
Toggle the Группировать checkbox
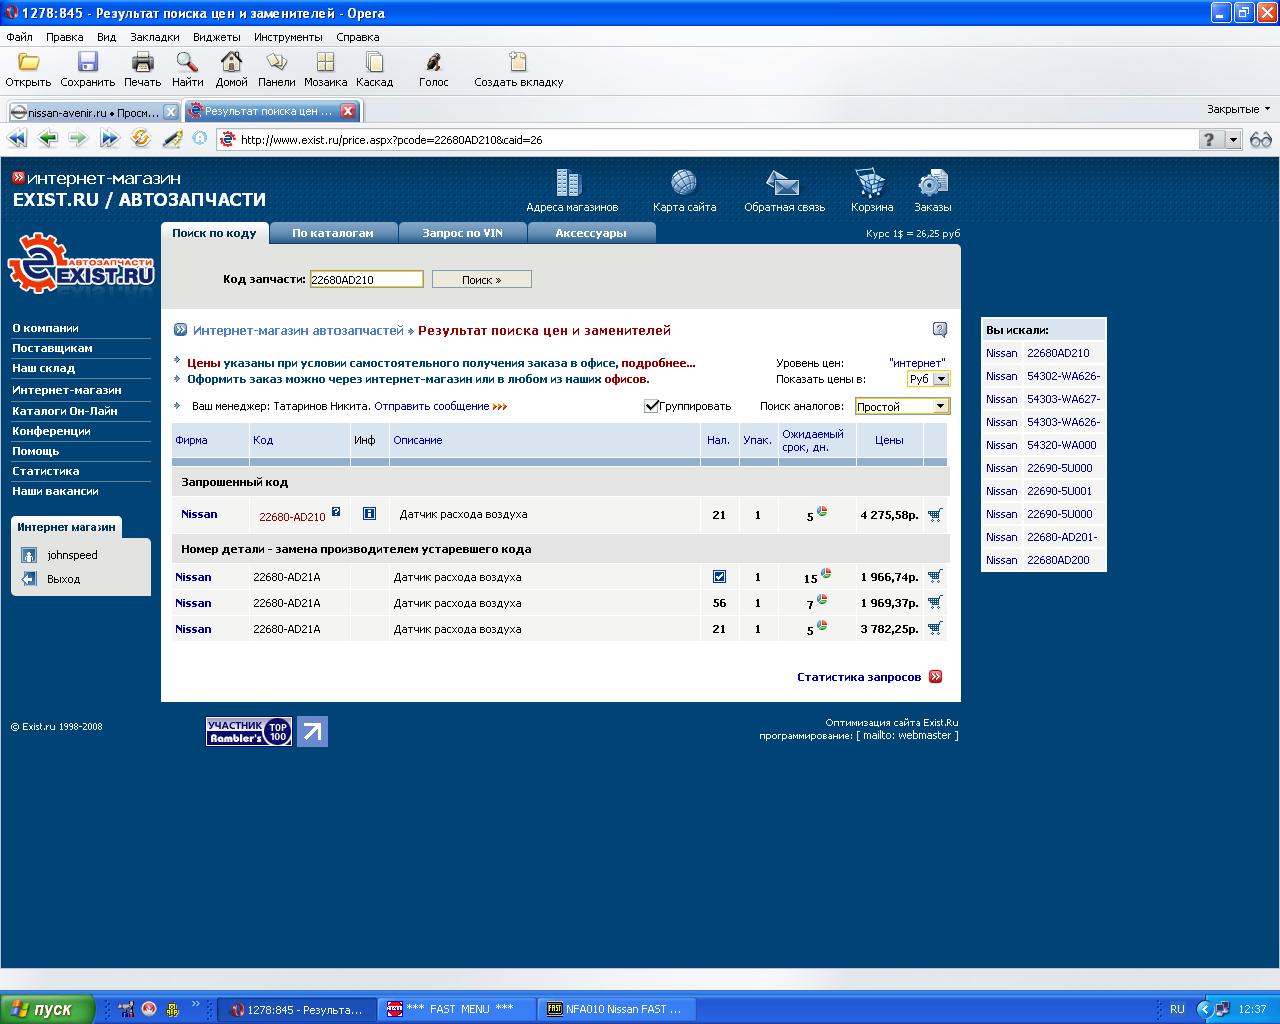pyautogui.click(x=651, y=406)
